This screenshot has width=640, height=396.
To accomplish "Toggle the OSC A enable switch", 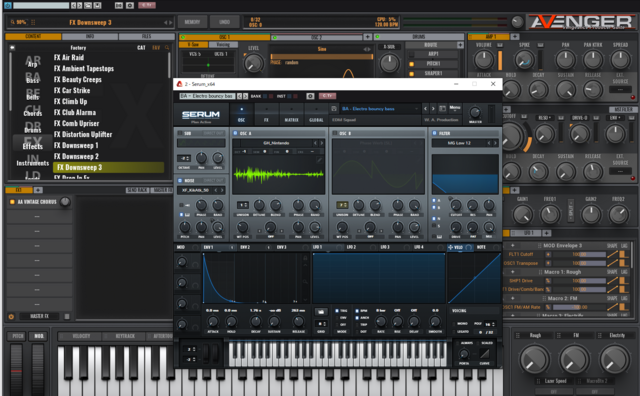I will [235, 133].
